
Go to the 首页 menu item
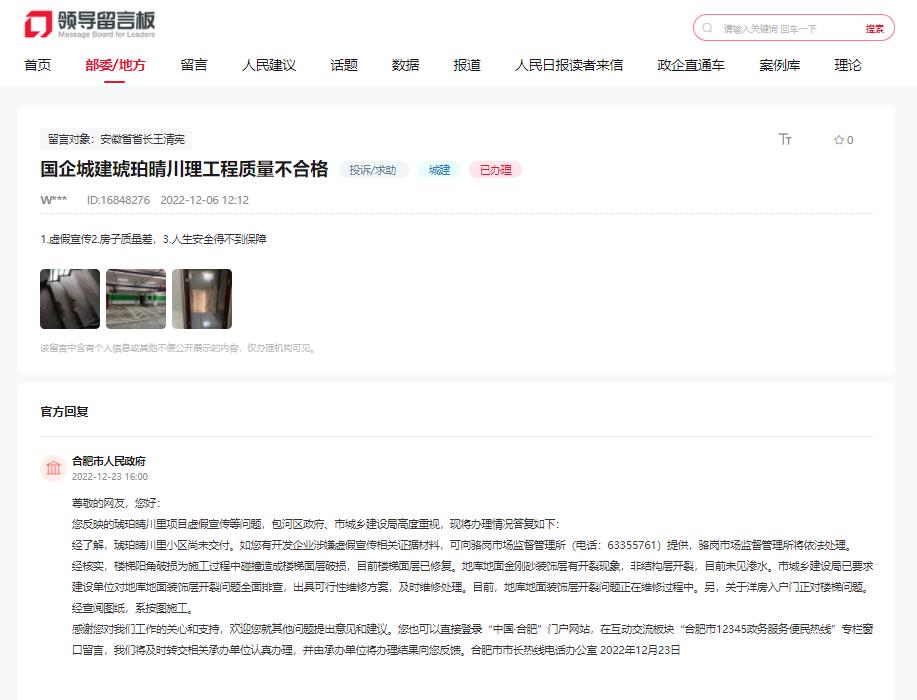tap(36, 64)
